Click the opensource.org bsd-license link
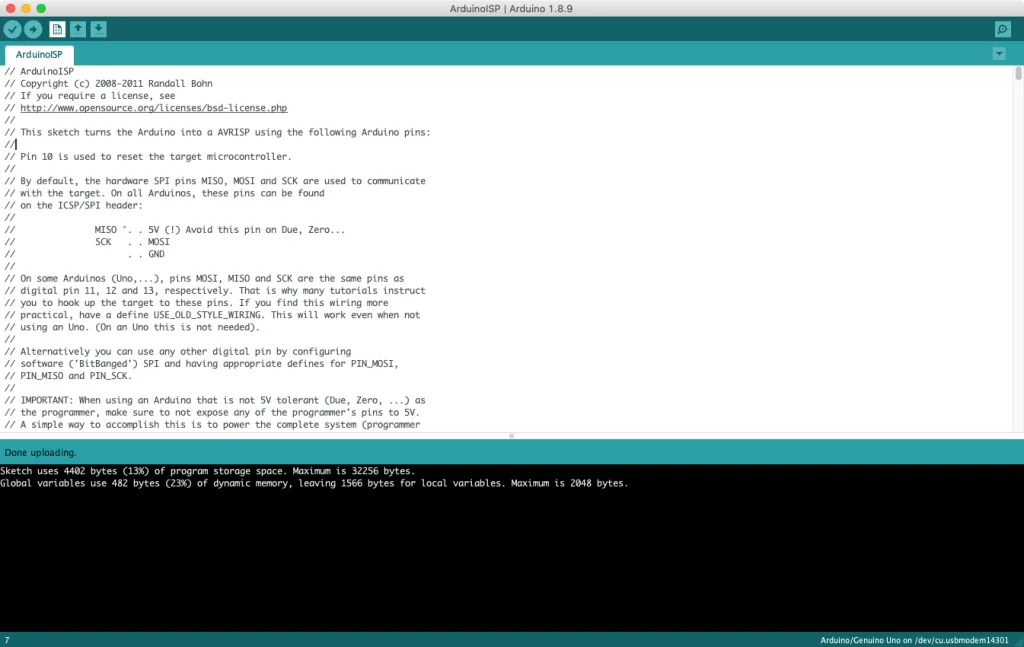1024x647 pixels. coord(153,108)
